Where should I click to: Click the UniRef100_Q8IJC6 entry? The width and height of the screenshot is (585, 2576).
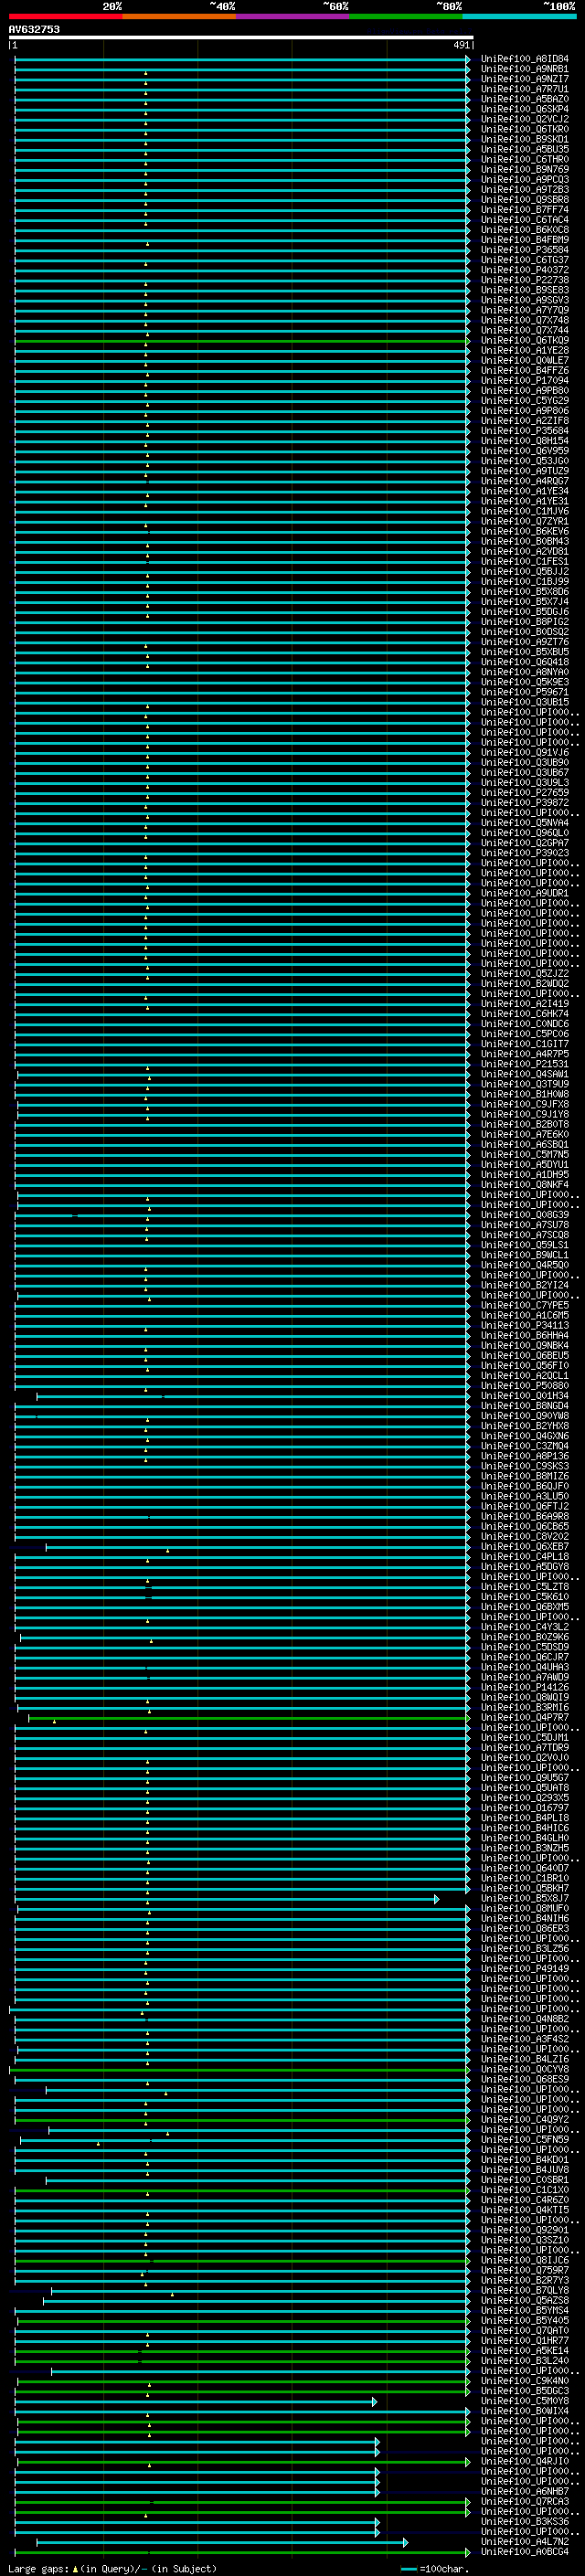[x=524, y=2260]
